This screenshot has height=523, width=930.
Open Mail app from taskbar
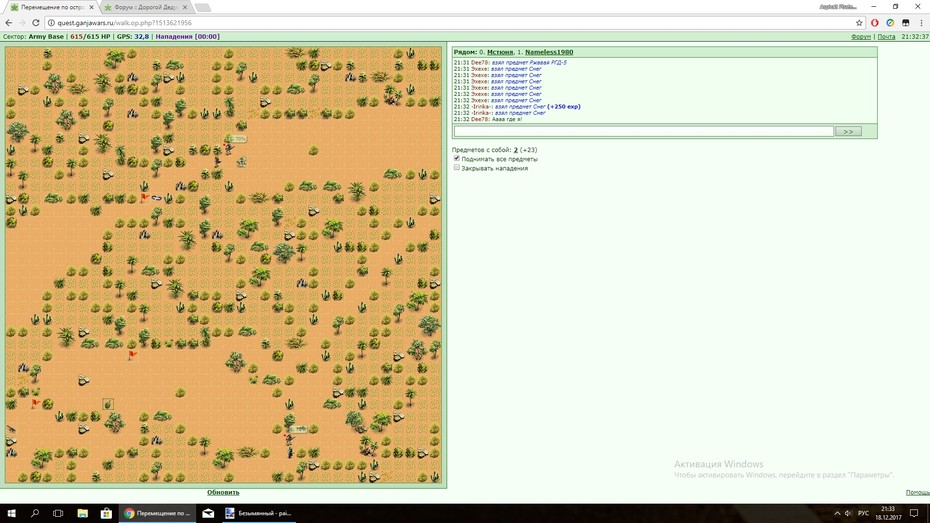point(208,513)
